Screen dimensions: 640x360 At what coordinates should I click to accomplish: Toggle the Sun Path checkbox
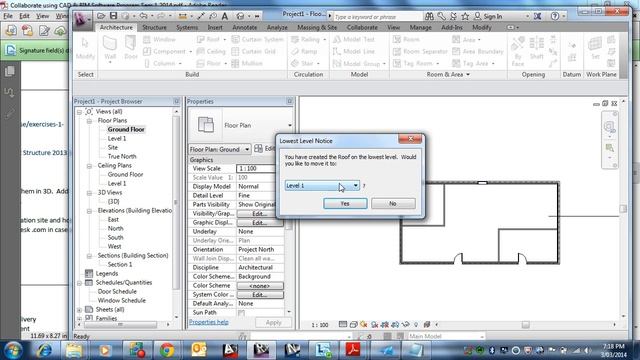[242, 313]
